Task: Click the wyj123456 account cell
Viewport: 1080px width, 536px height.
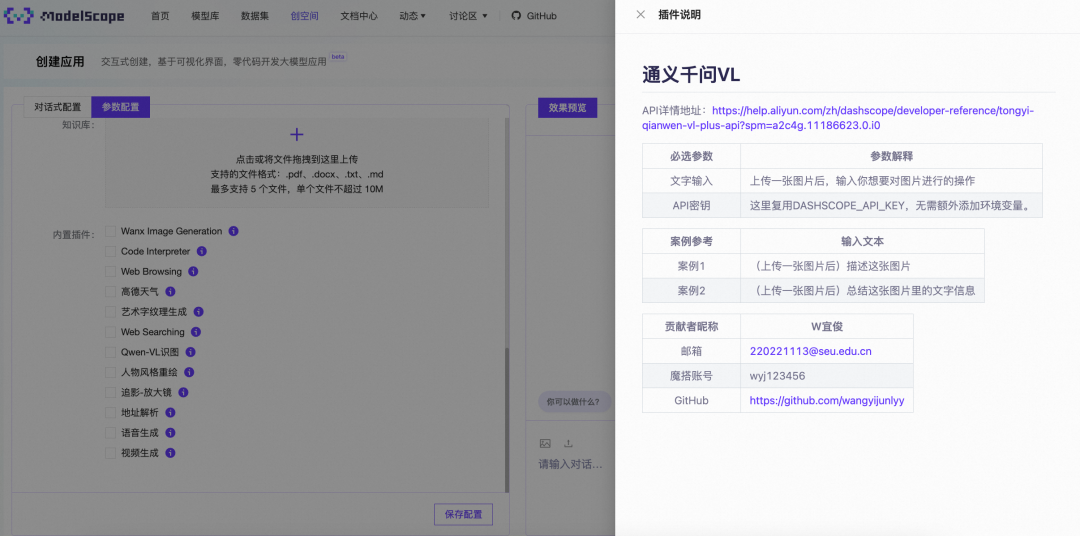Action: pos(827,375)
